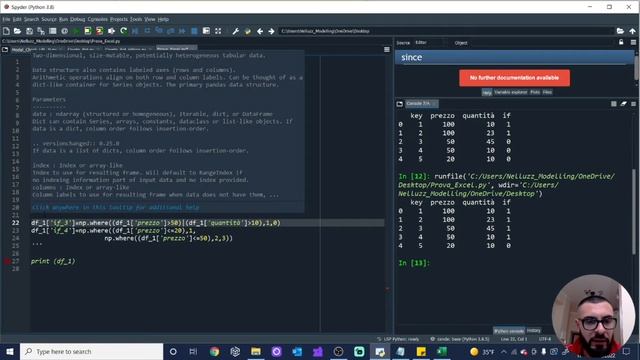Open console pane options hamburger menu
Image resolution: width=640 pixels, height=360 pixels.
633,104
